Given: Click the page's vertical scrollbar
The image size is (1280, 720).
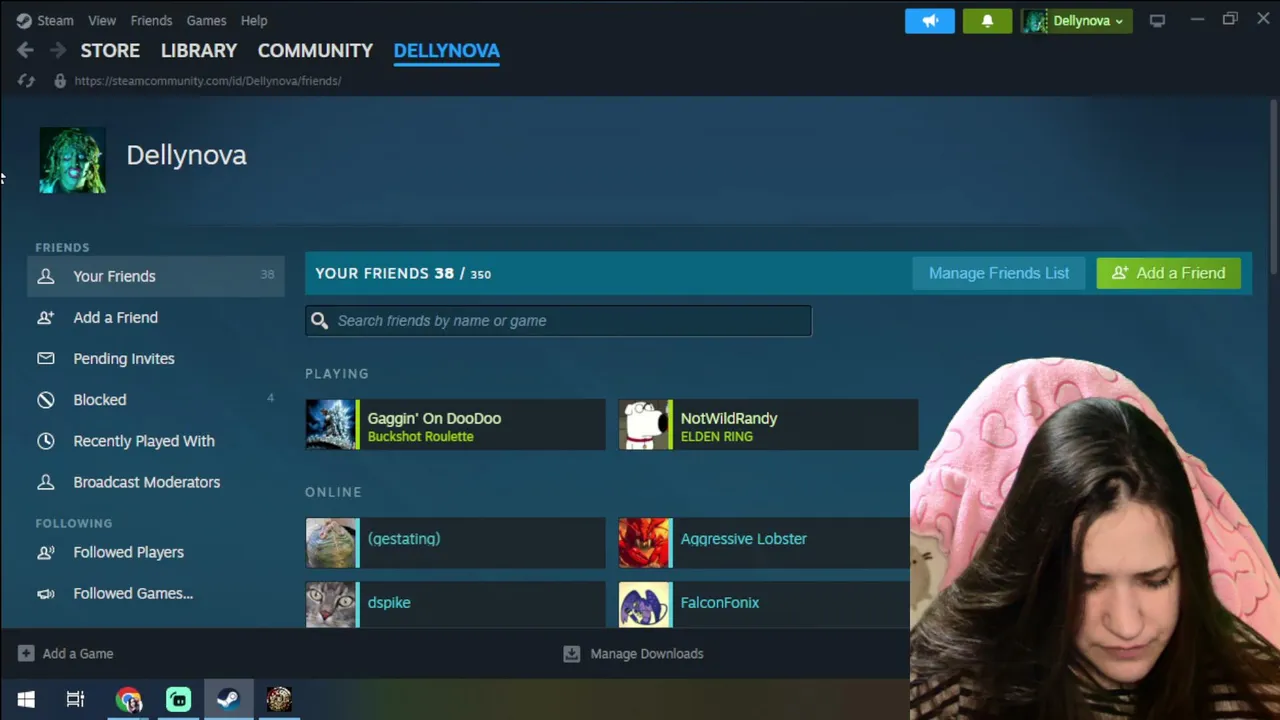Looking at the screenshot, I should (x=1274, y=185).
